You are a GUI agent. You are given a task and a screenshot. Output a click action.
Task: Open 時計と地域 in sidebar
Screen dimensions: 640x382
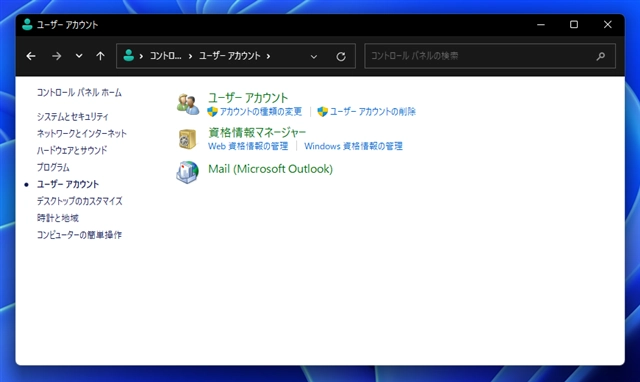pos(58,218)
